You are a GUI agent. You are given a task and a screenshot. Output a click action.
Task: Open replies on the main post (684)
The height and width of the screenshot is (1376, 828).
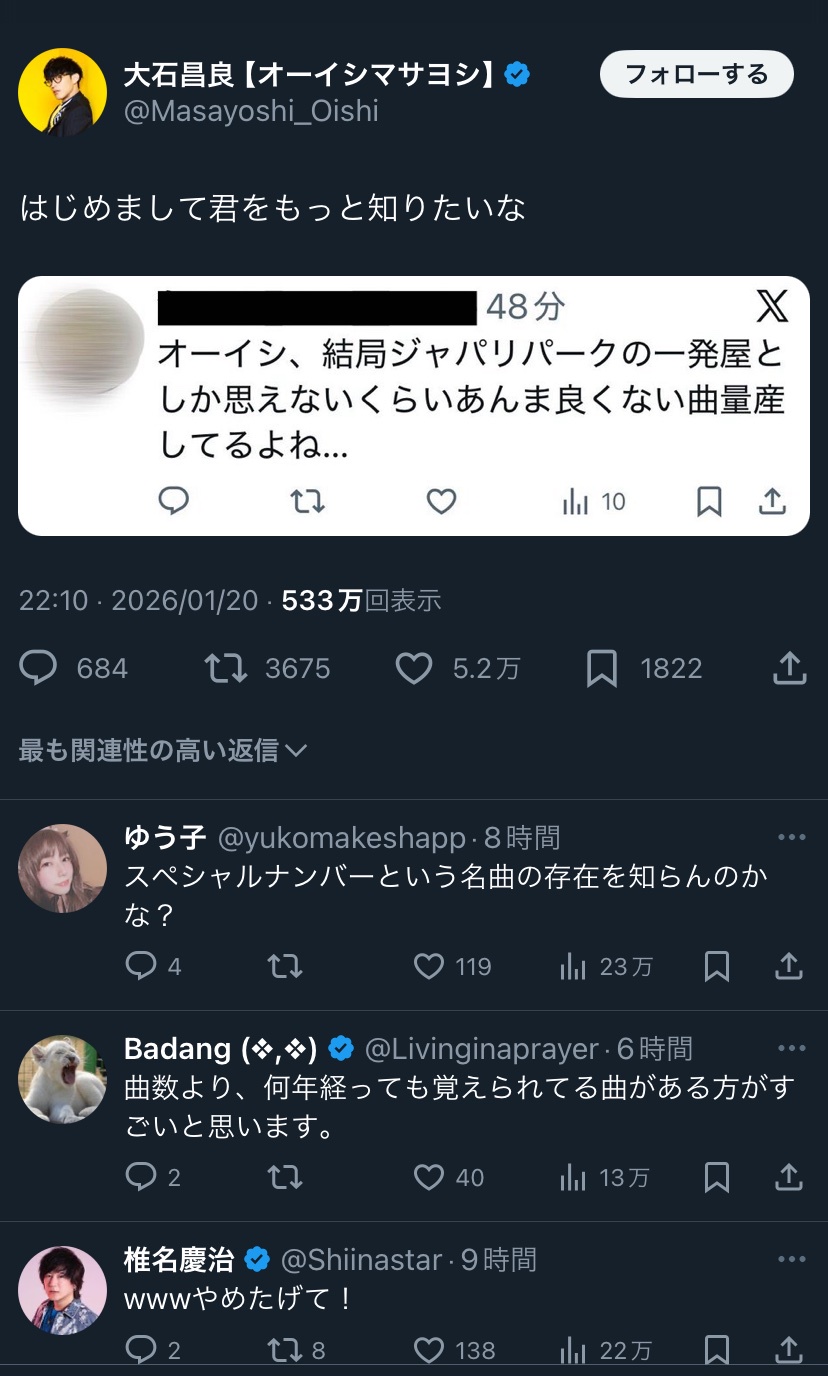[x=39, y=668]
